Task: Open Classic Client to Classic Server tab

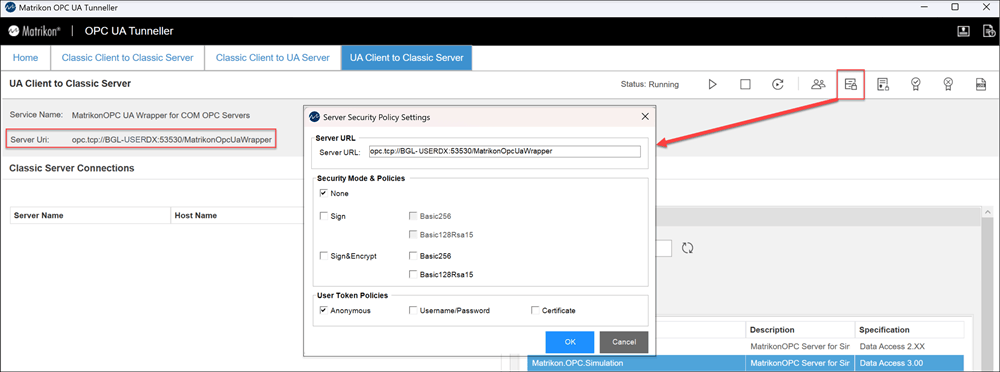Action: tap(128, 57)
